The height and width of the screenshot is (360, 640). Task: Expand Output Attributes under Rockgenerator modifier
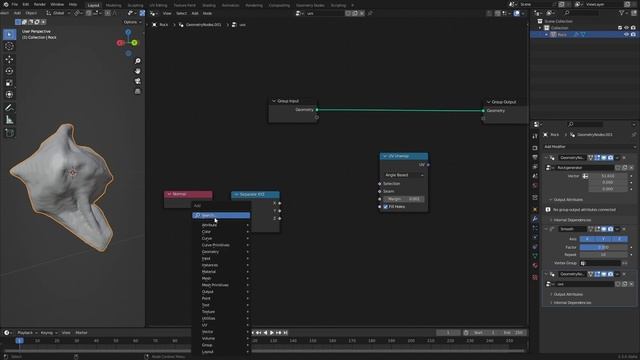pos(568,200)
